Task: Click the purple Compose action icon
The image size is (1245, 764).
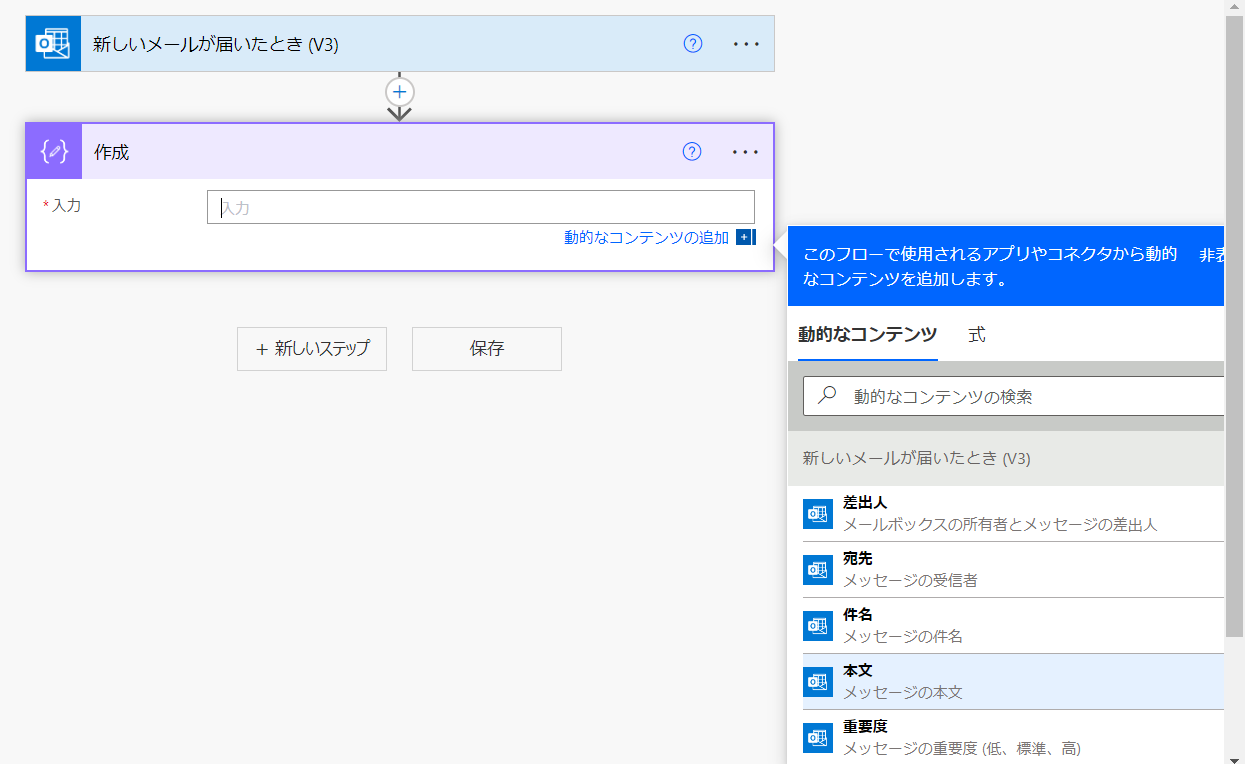Action: coord(54,152)
